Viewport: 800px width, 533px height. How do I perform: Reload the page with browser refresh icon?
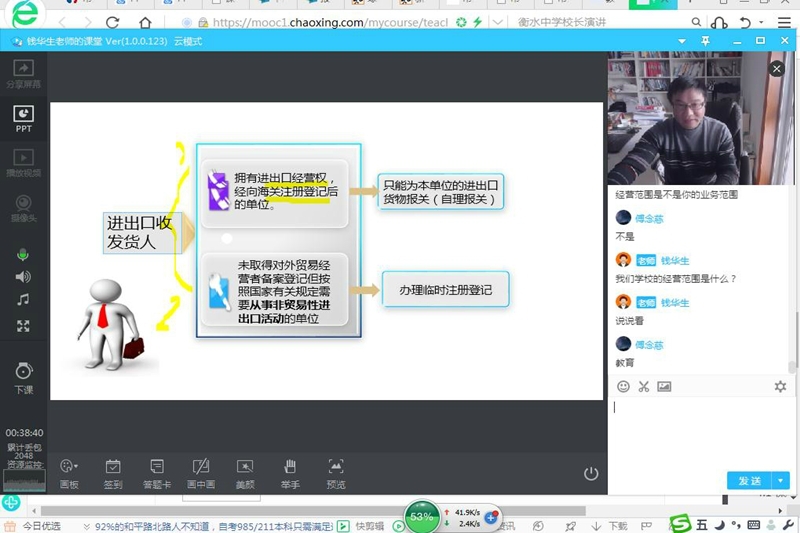[x=113, y=22]
